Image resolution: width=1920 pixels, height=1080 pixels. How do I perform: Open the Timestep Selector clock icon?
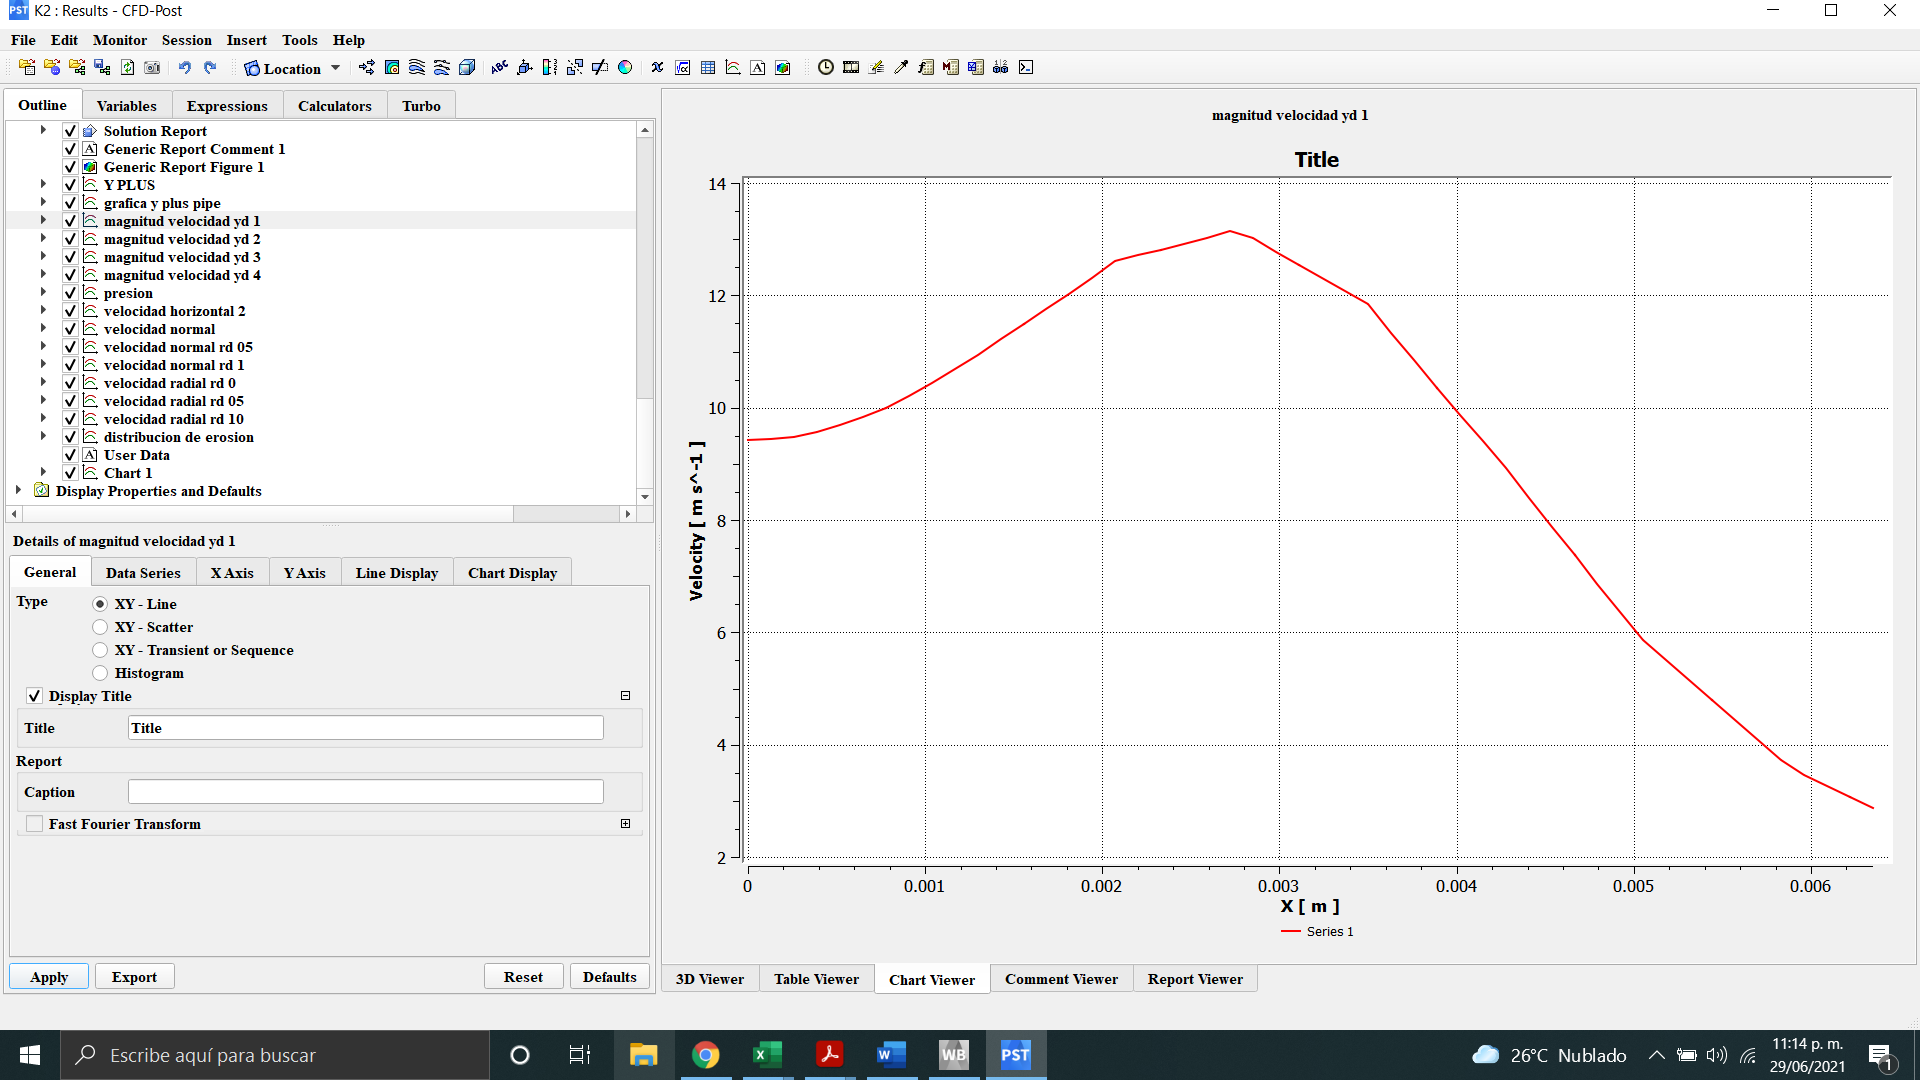point(826,68)
